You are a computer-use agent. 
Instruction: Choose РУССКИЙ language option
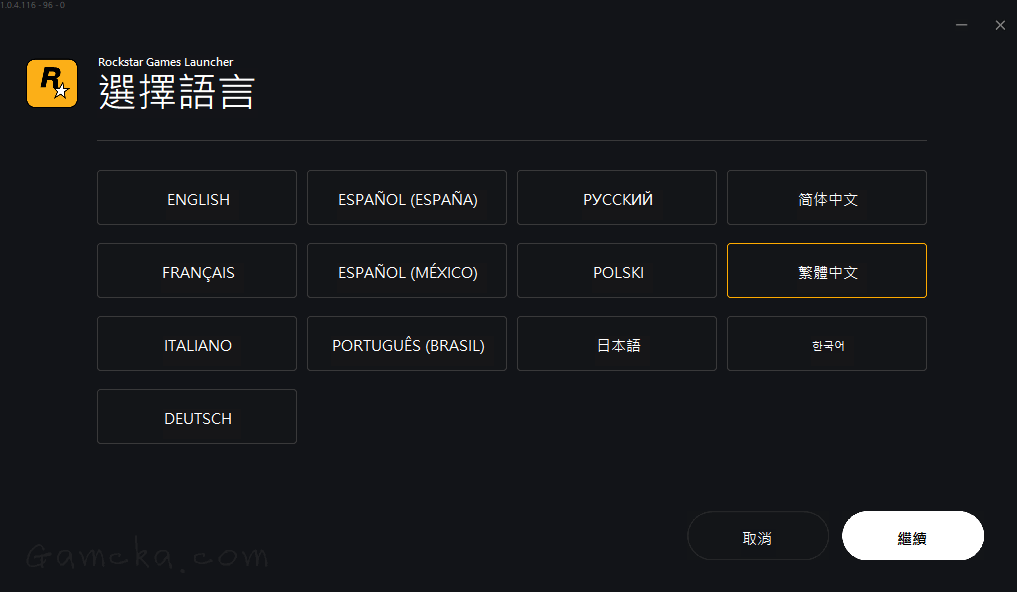(x=617, y=198)
